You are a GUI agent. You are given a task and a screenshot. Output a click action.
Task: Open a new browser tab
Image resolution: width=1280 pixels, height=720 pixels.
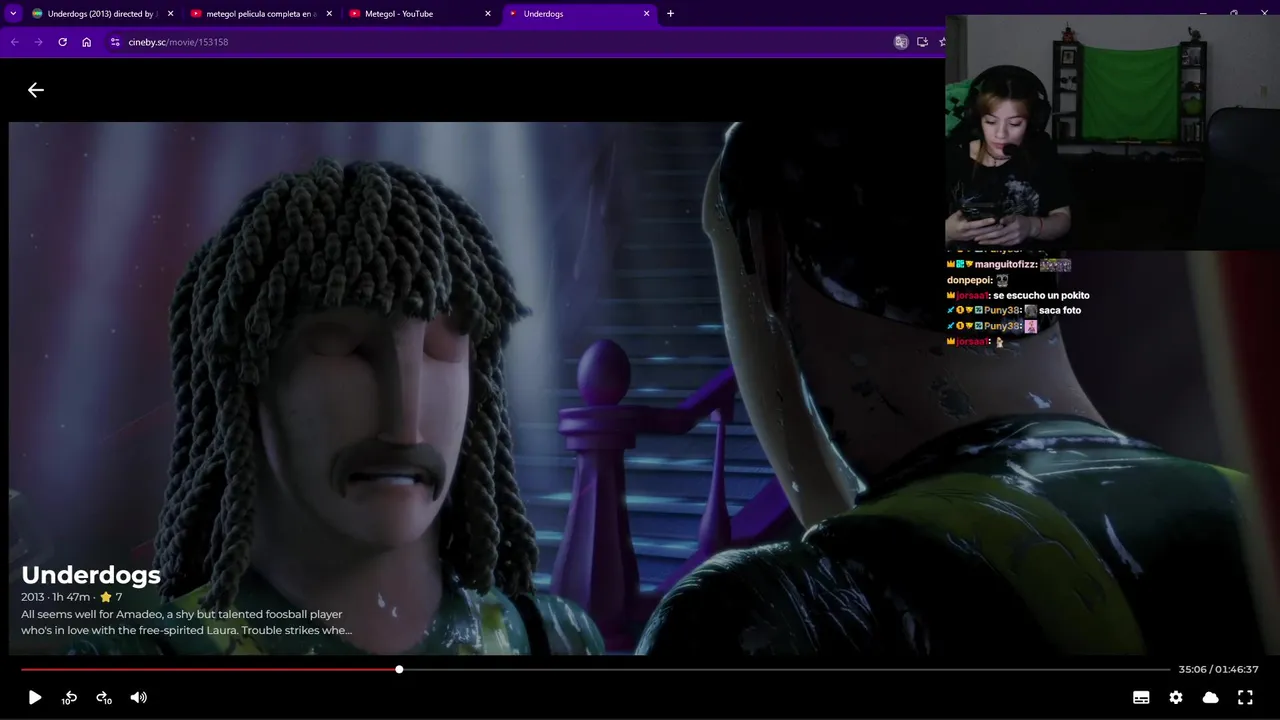point(670,14)
